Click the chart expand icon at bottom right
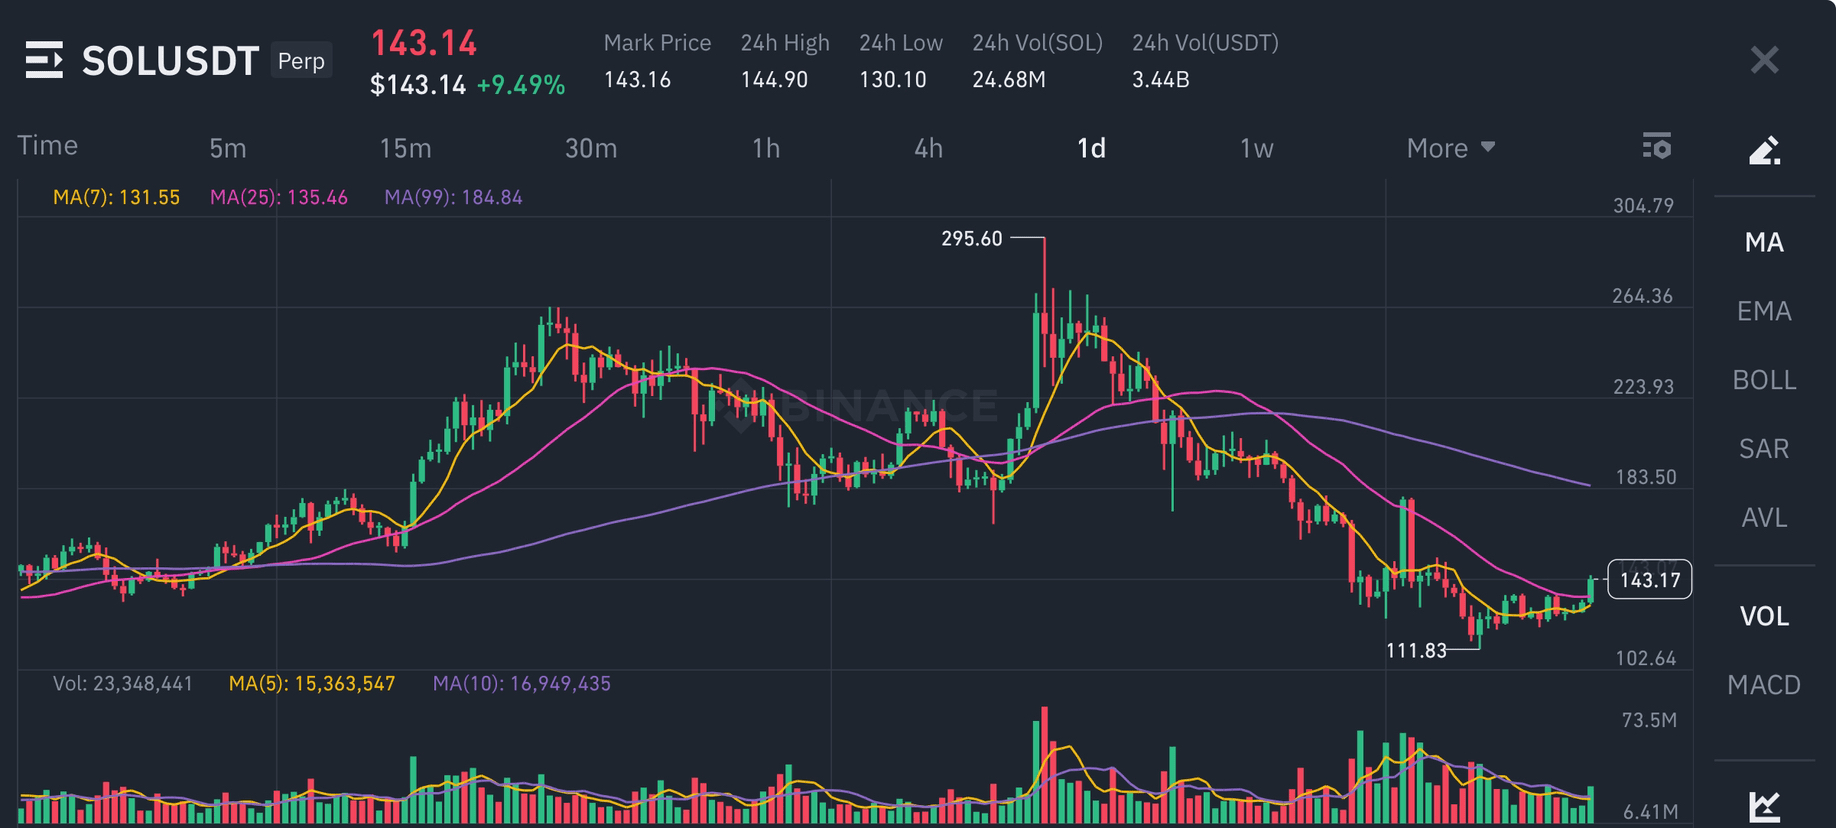 [x=1764, y=805]
